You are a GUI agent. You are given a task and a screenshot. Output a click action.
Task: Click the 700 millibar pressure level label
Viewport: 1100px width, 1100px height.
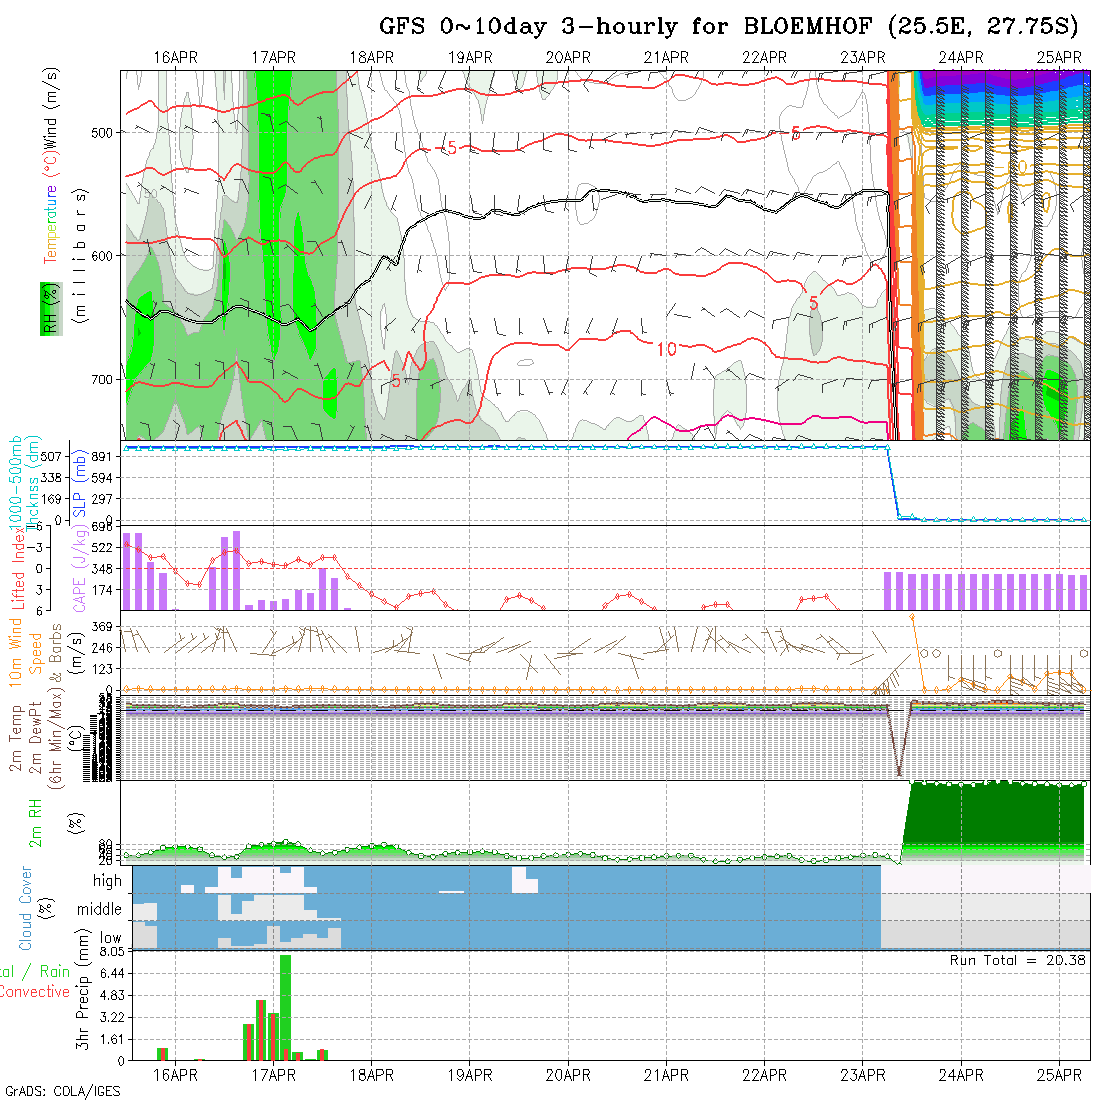(x=102, y=380)
